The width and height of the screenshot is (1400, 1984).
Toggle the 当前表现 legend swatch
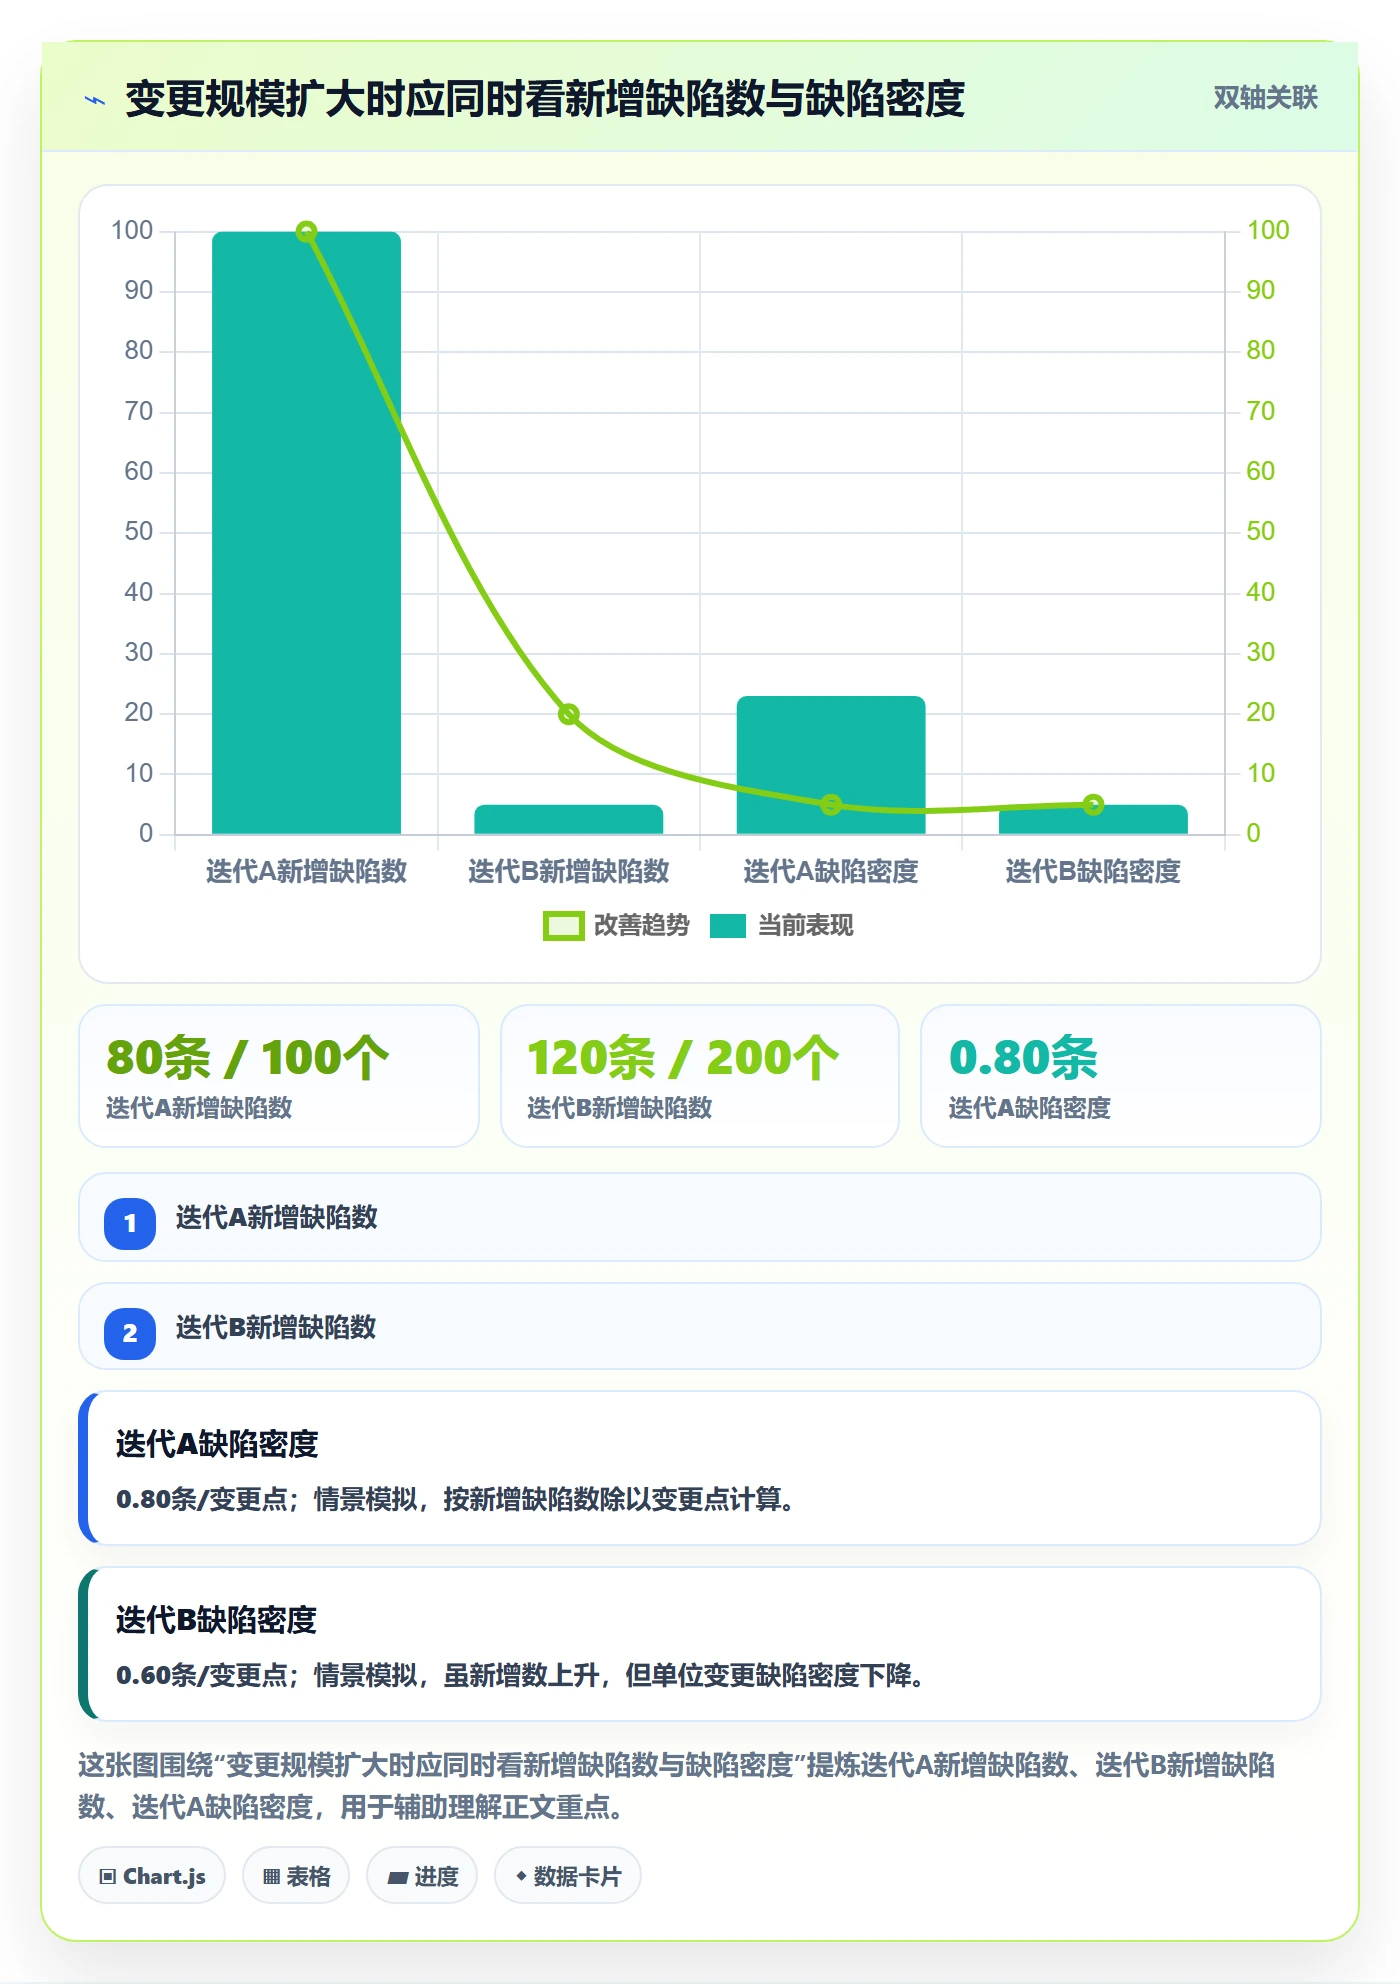[x=728, y=926]
